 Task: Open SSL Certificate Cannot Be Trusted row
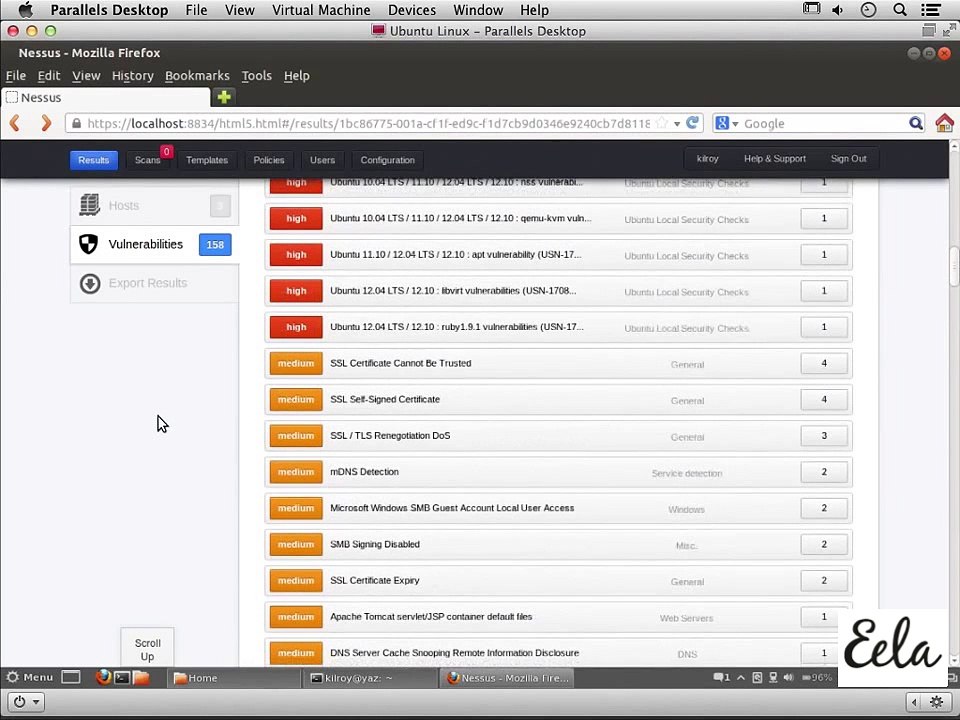pyautogui.click(x=558, y=364)
